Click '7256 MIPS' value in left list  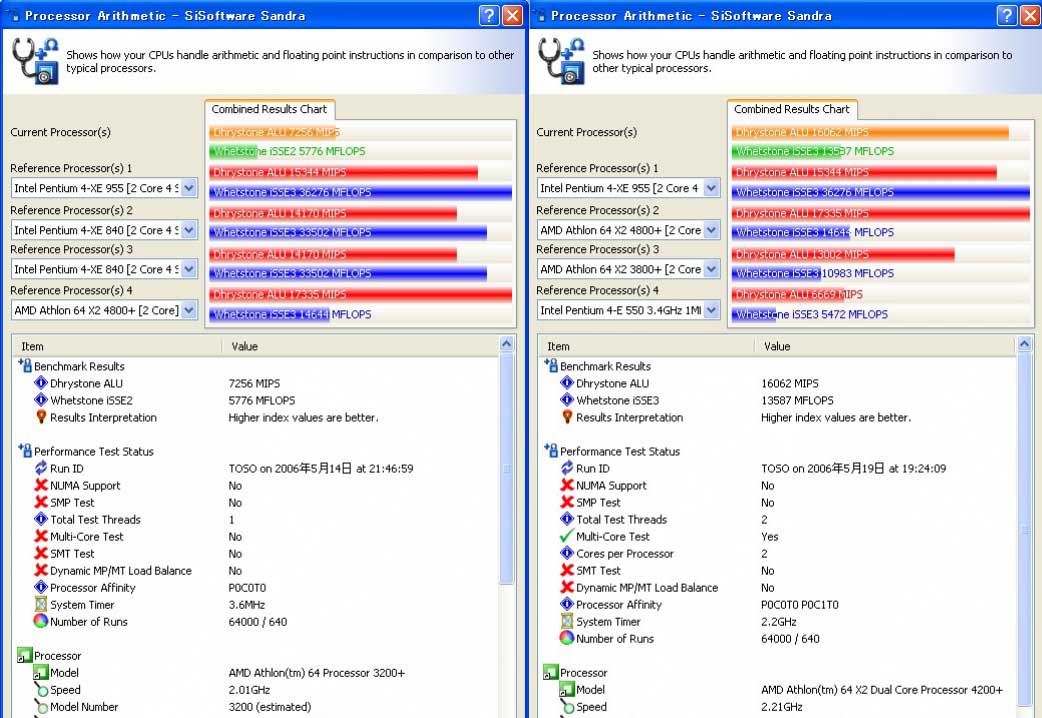pos(254,384)
